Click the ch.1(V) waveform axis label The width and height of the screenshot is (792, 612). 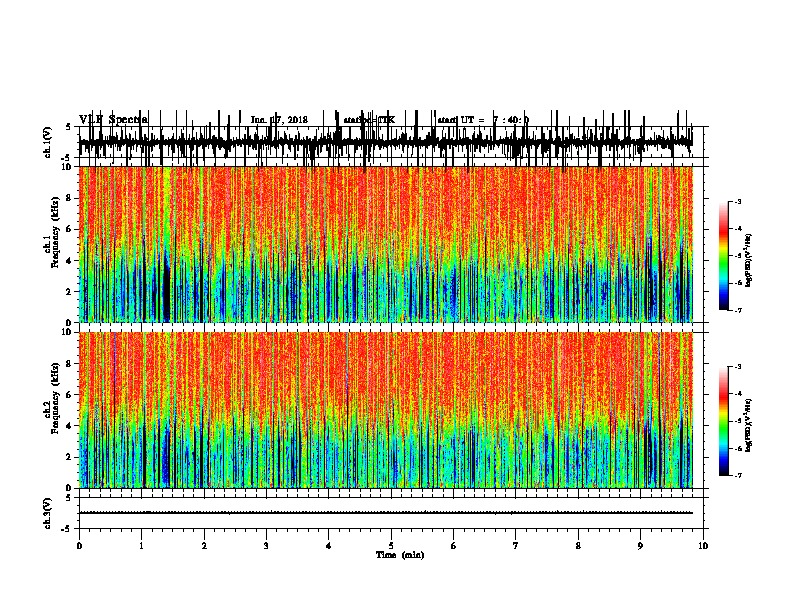(48, 142)
